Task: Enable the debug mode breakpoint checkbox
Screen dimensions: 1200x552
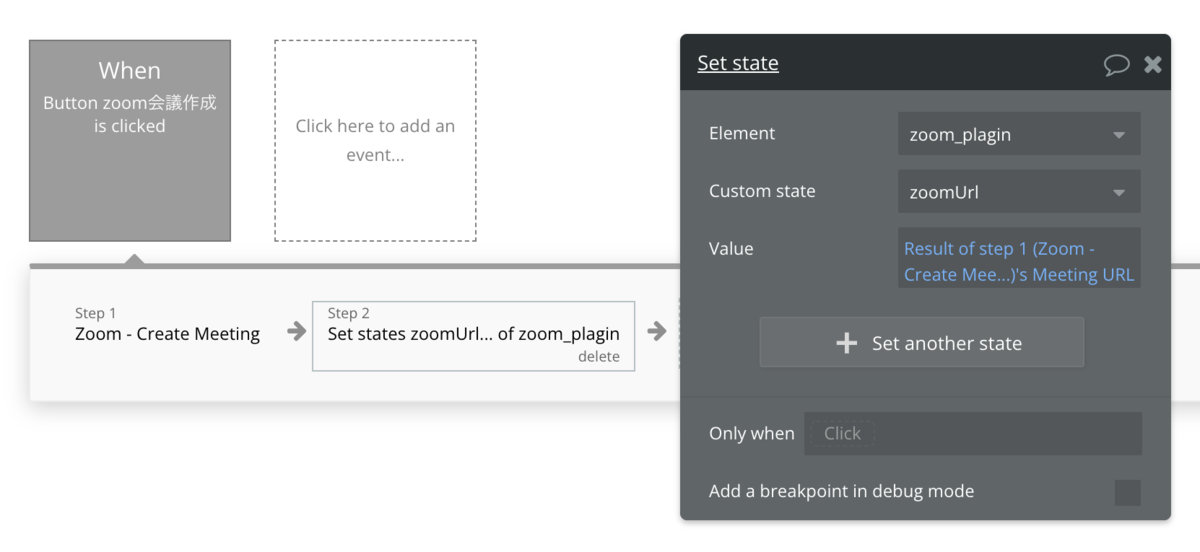Action: coord(1127,492)
